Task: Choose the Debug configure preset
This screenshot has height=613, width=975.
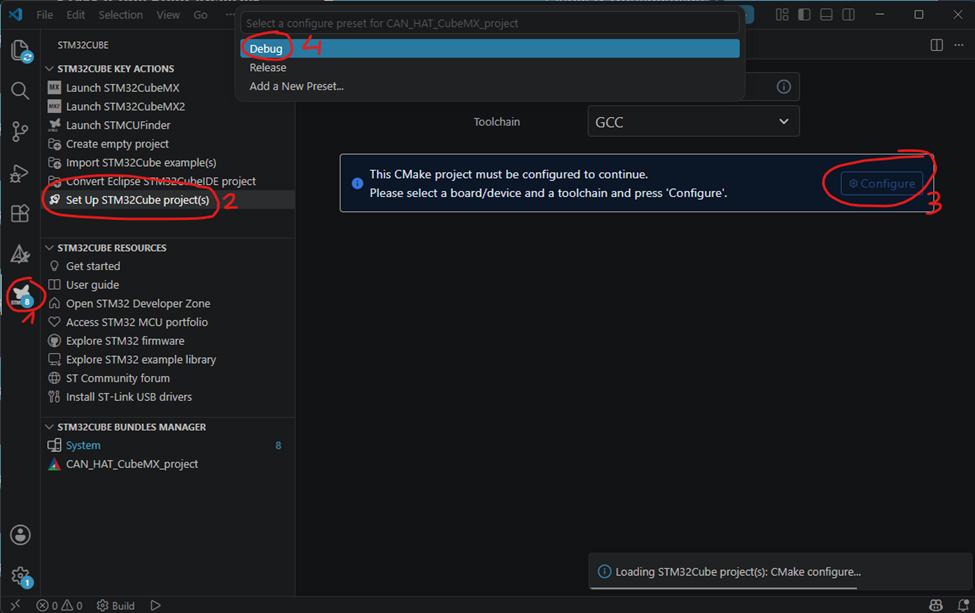Action: (490, 48)
